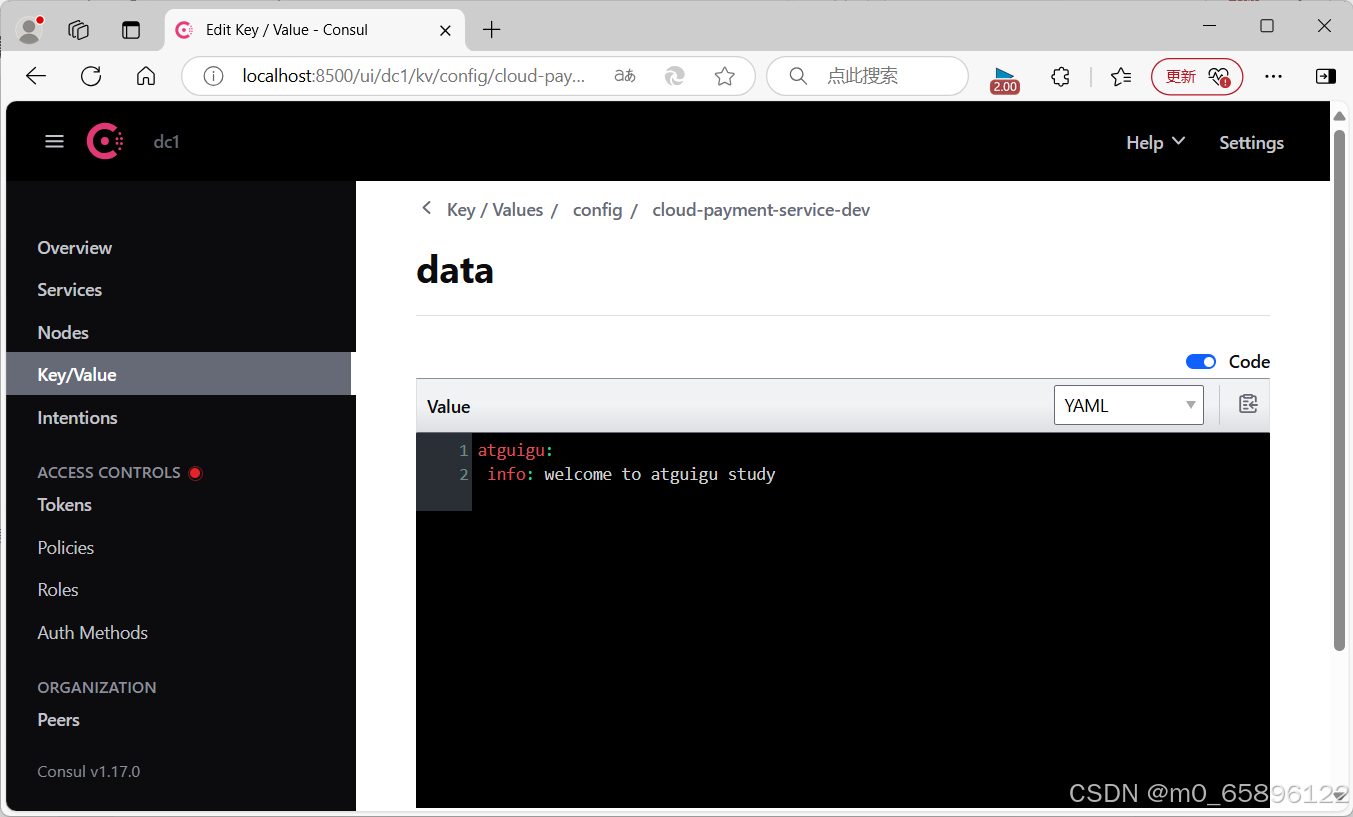Open Roles in sidebar
The width and height of the screenshot is (1353, 817).
coord(58,590)
